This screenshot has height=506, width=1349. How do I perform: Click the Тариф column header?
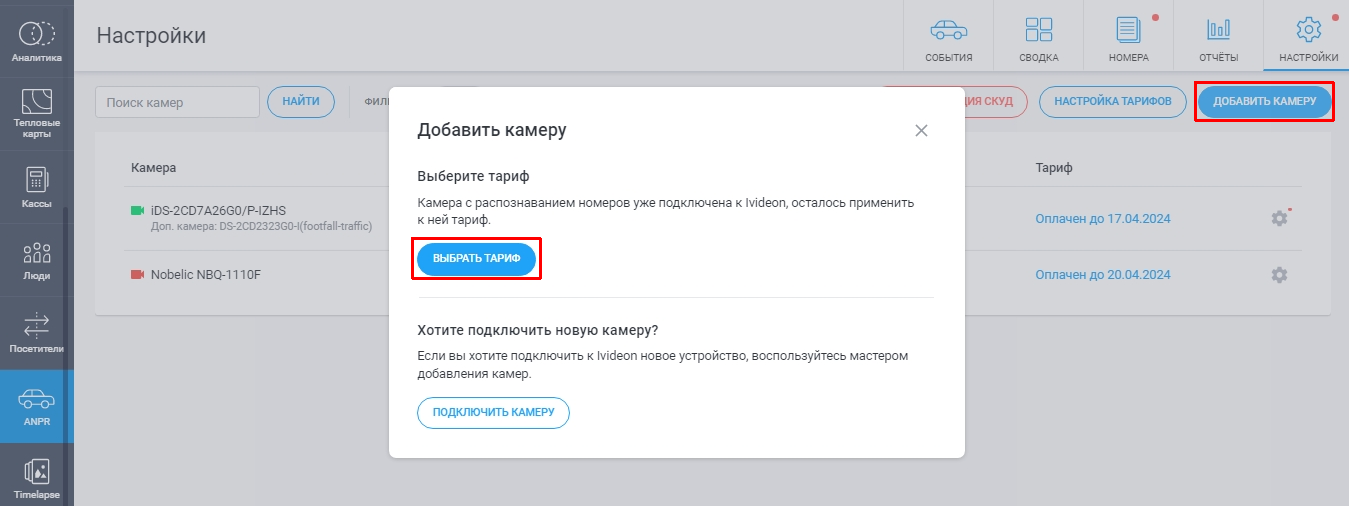[1054, 167]
